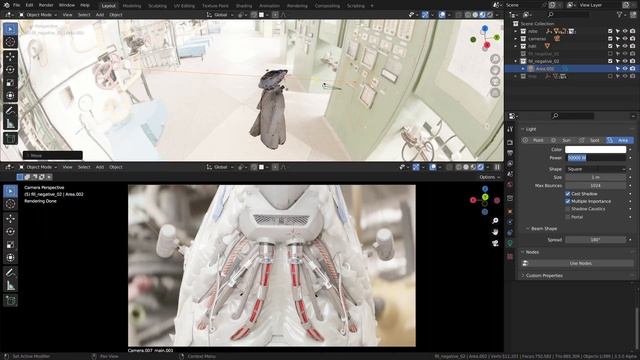The image size is (640, 360).
Task: Expand the Custom Properties panel
Action: click(x=523, y=276)
